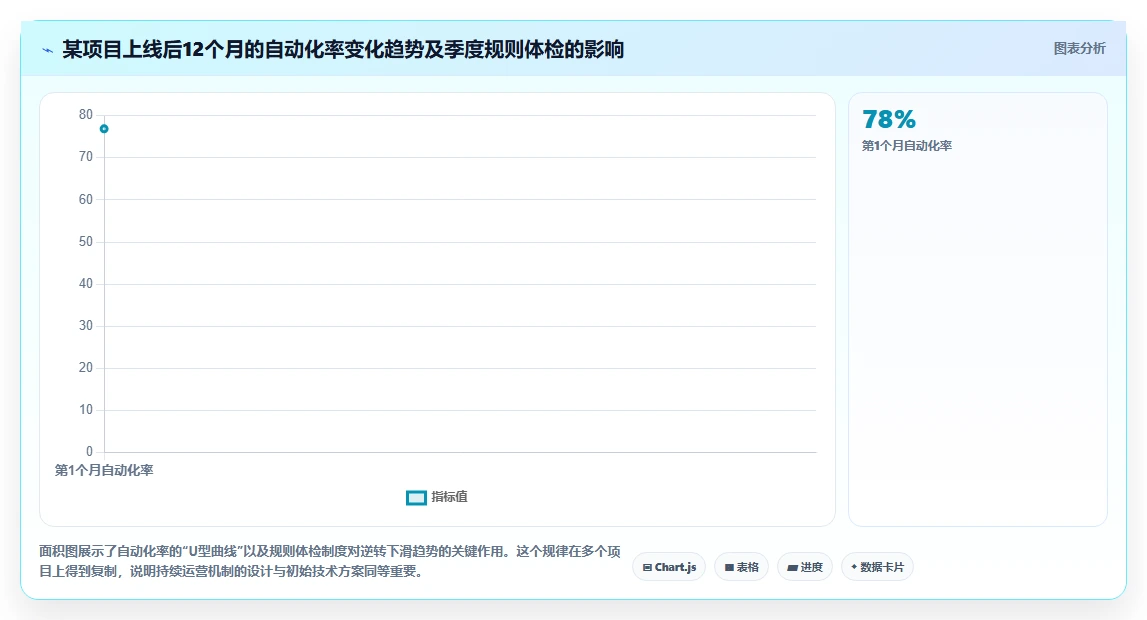The height and width of the screenshot is (620, 1147).
Task: Click the y-axis value 80
Action: (86, 115)
